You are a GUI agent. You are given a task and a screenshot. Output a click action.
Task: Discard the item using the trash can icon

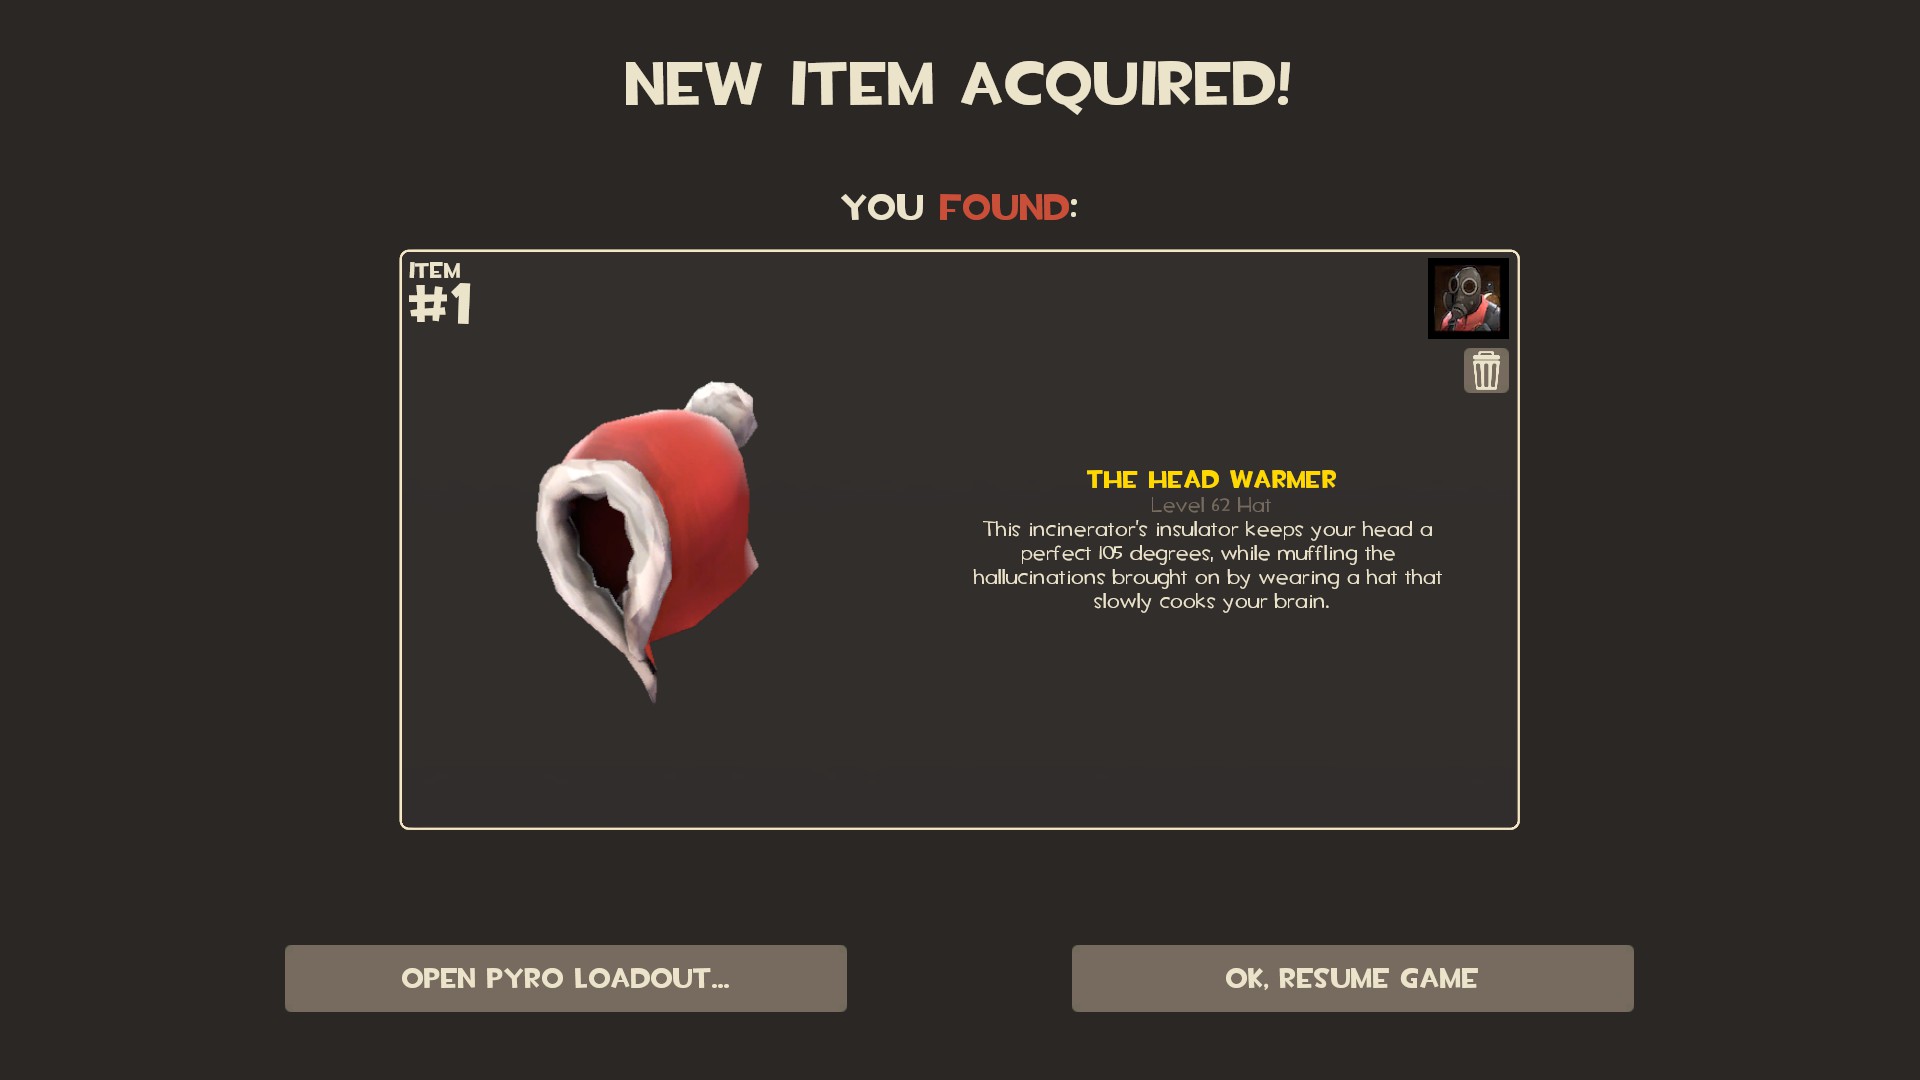coord(1486,371)
